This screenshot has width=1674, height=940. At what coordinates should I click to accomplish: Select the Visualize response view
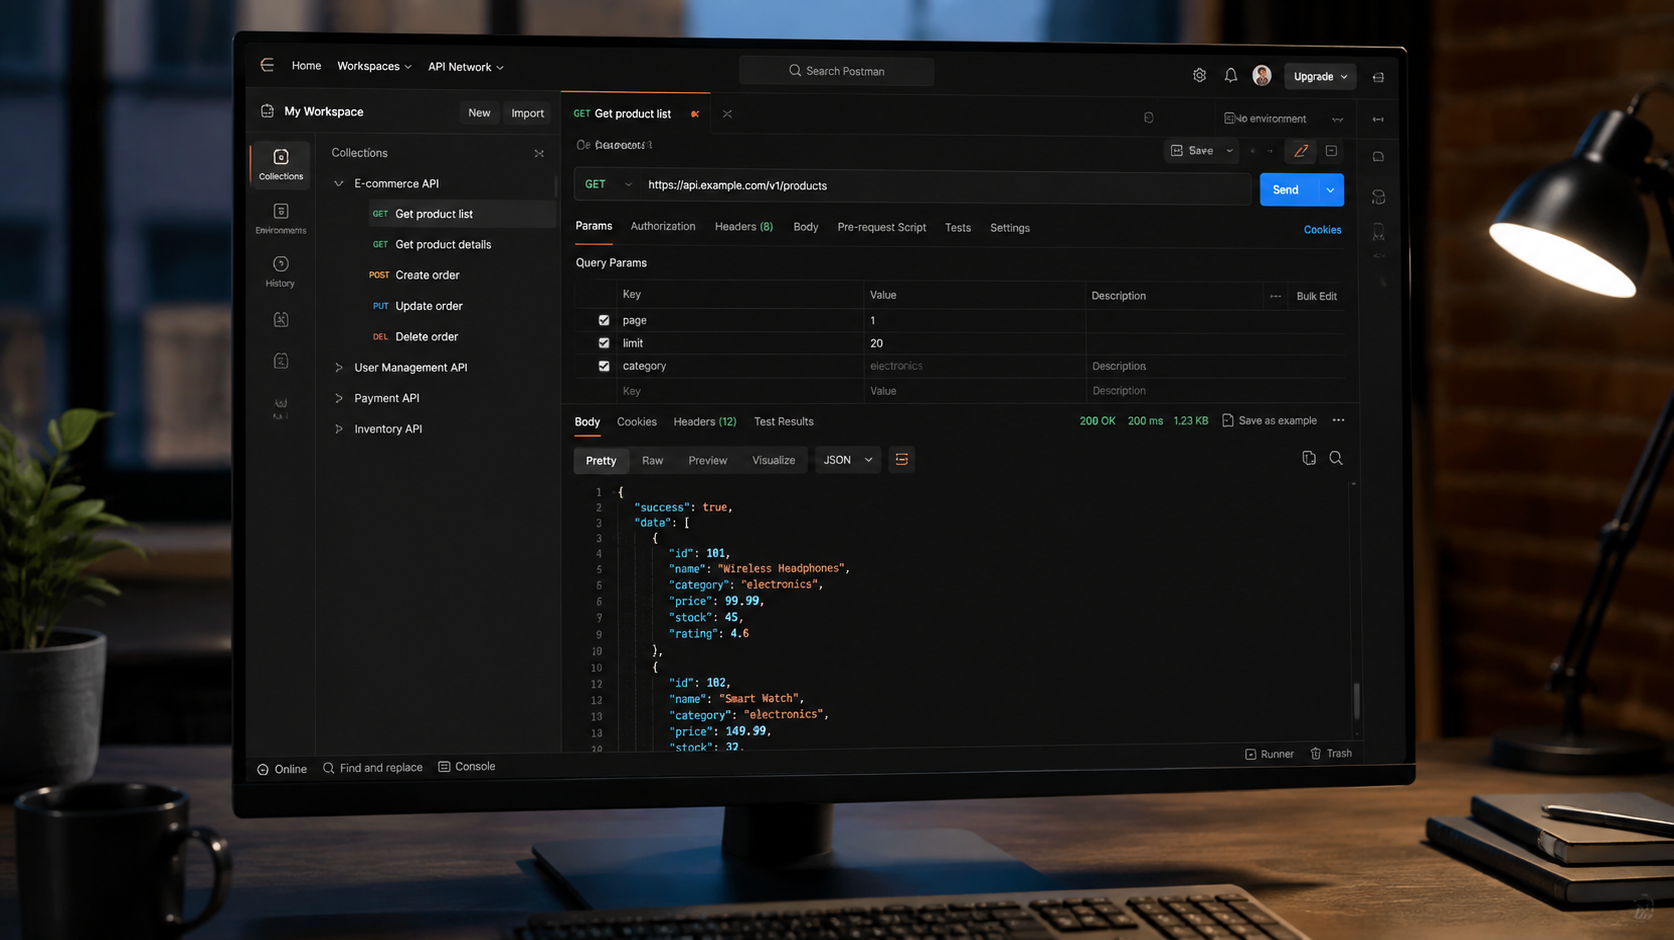pos(774,460)
